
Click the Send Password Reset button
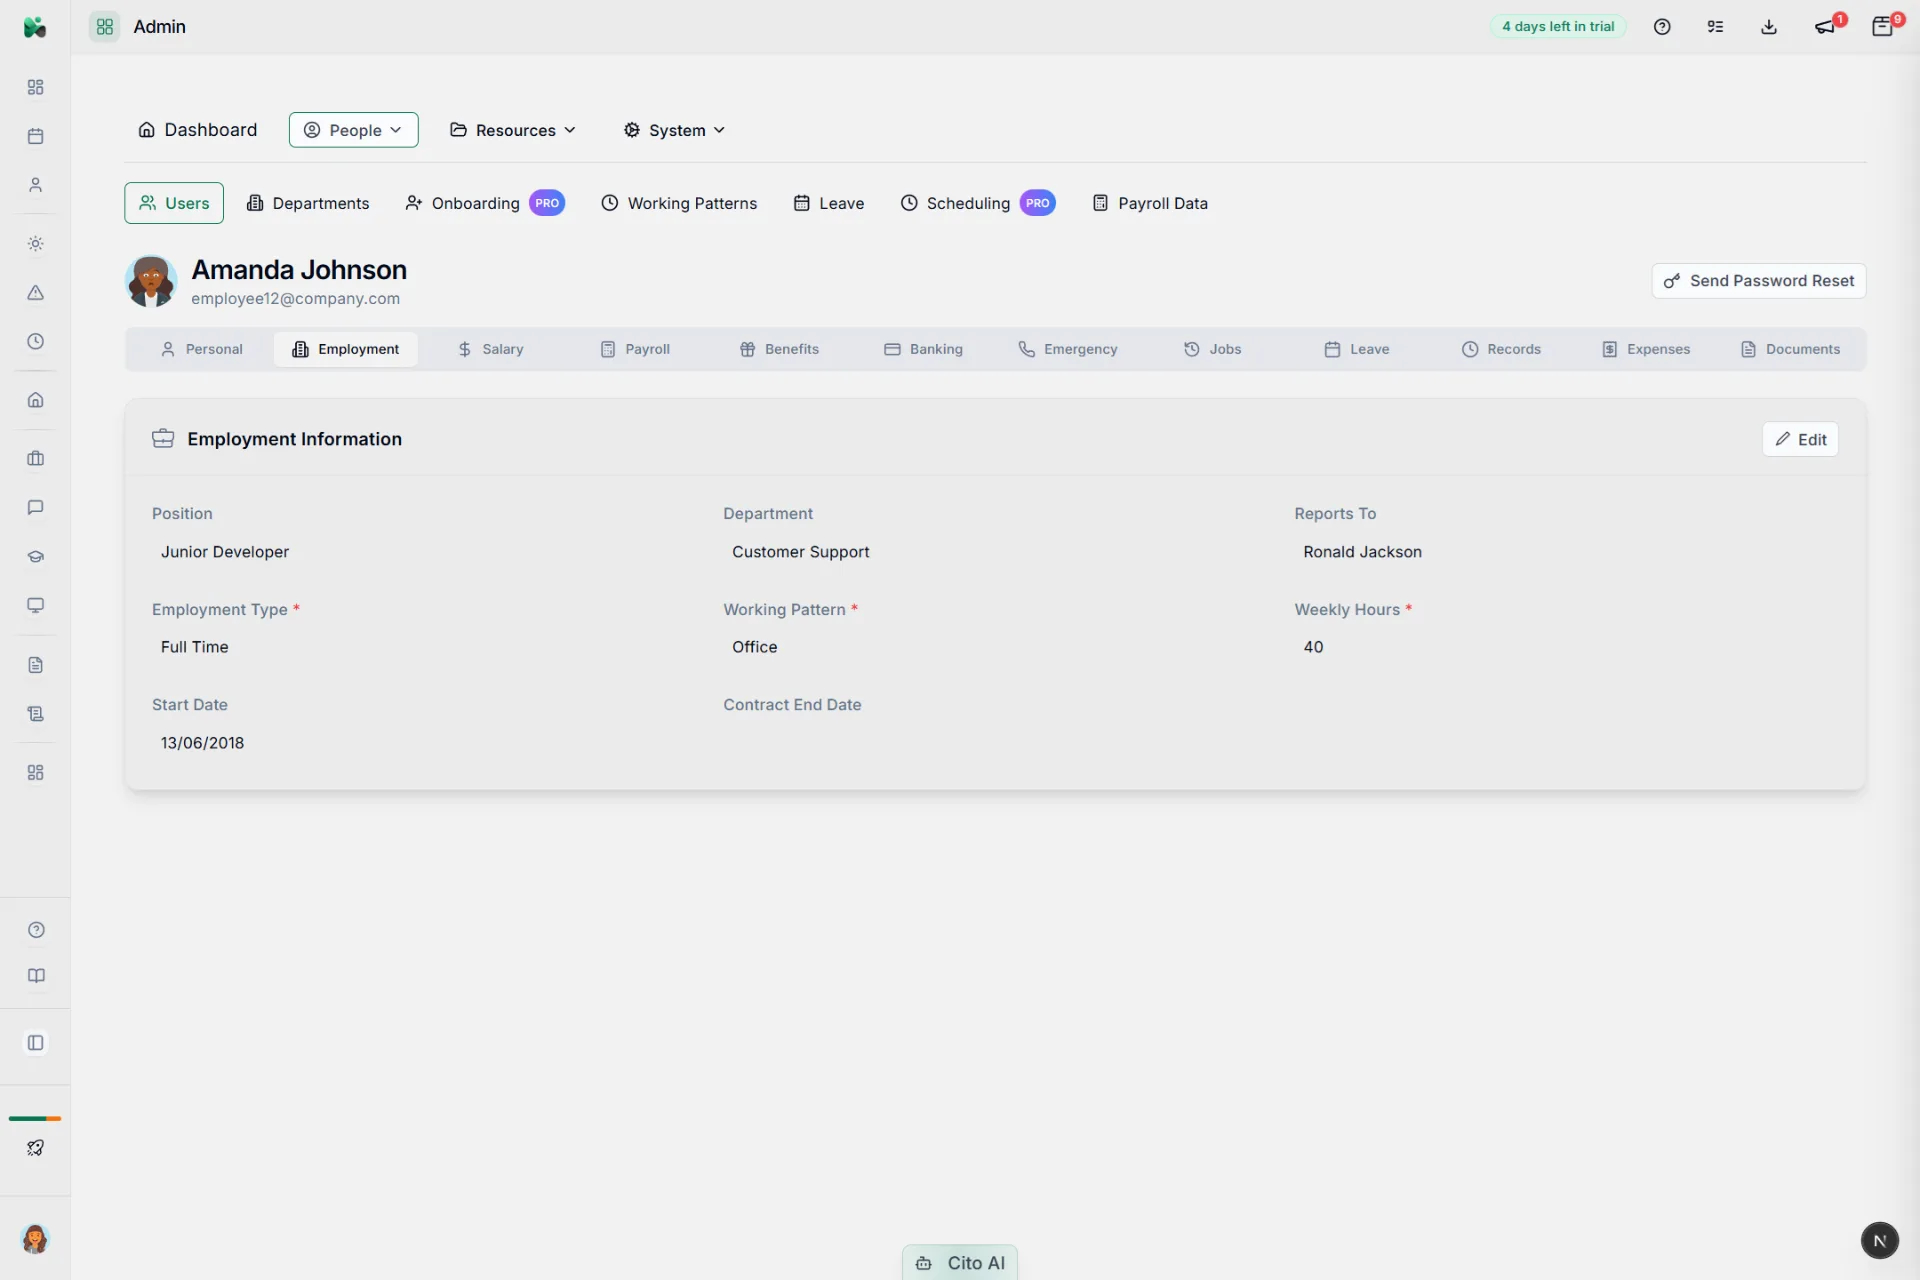(x=1759, y=281)
